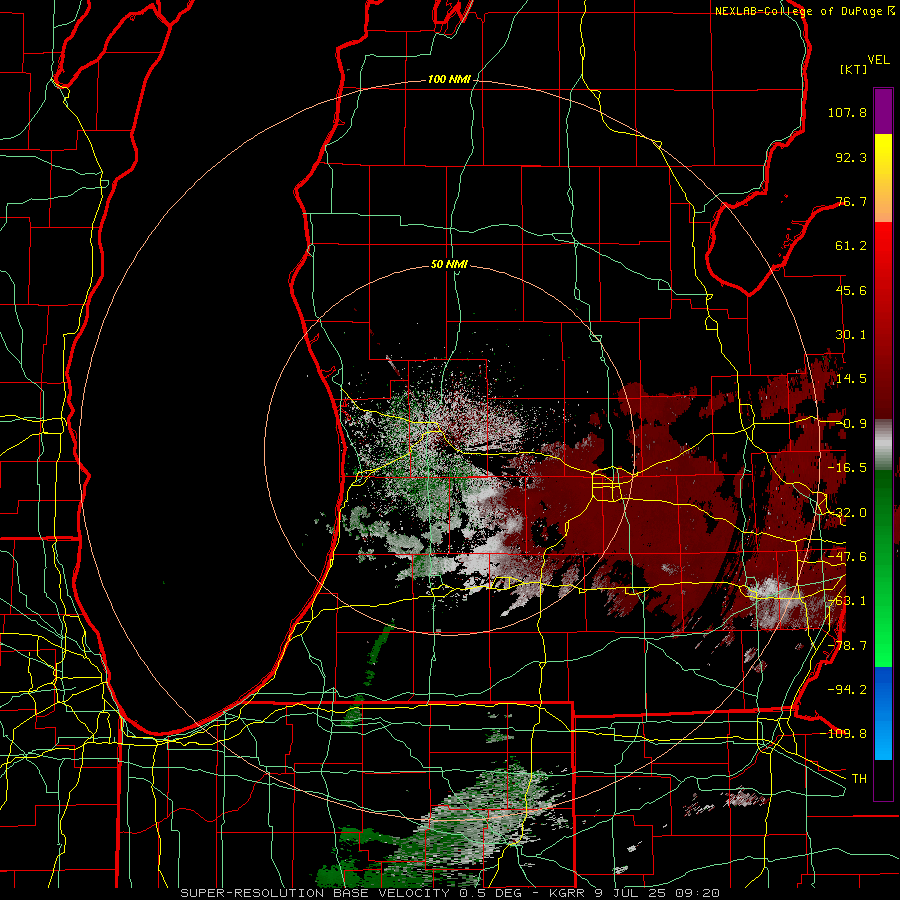Click the -16.5 velocity scale value
The image size is (900, 900).
tap(847, 468)
